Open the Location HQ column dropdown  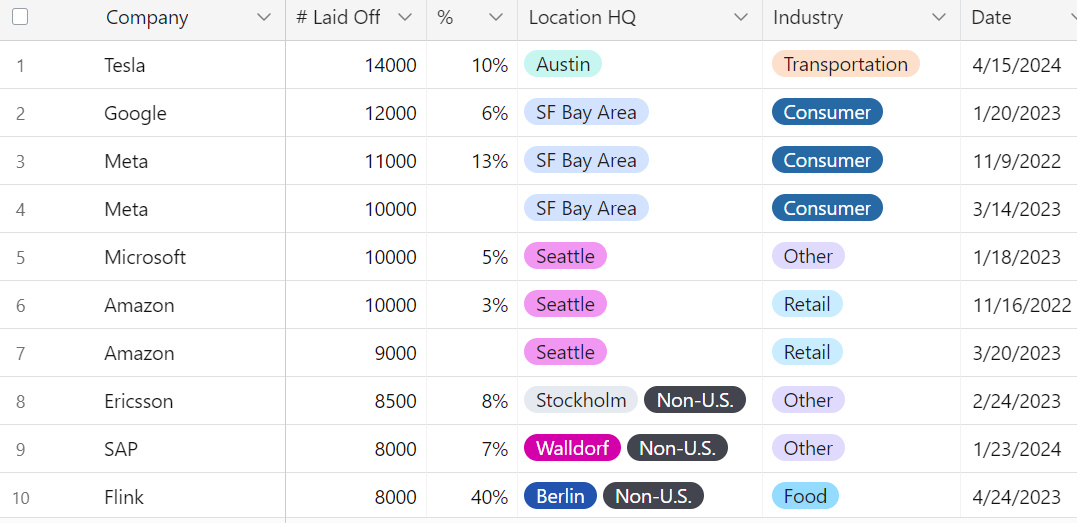[741, 18]
